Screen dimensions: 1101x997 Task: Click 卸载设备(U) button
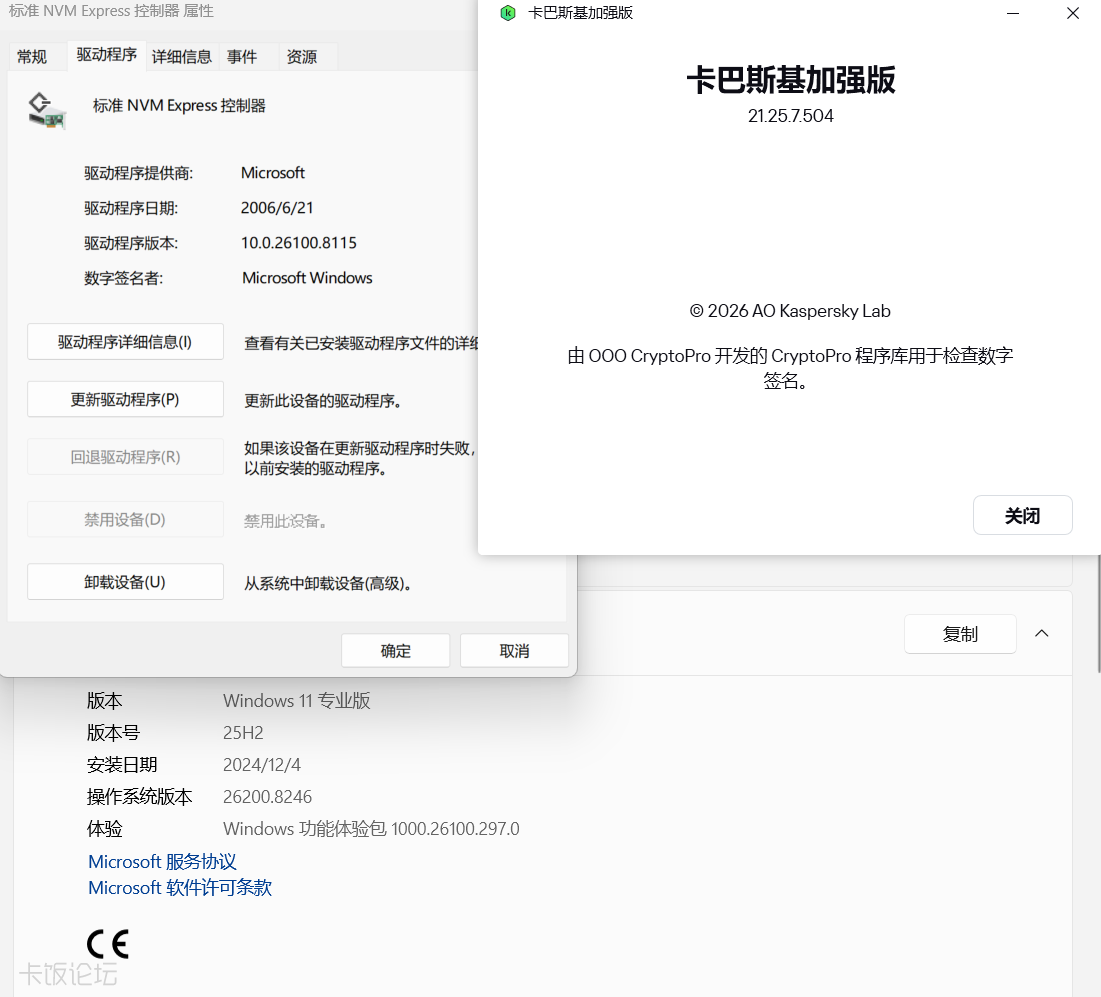[125, 582]
